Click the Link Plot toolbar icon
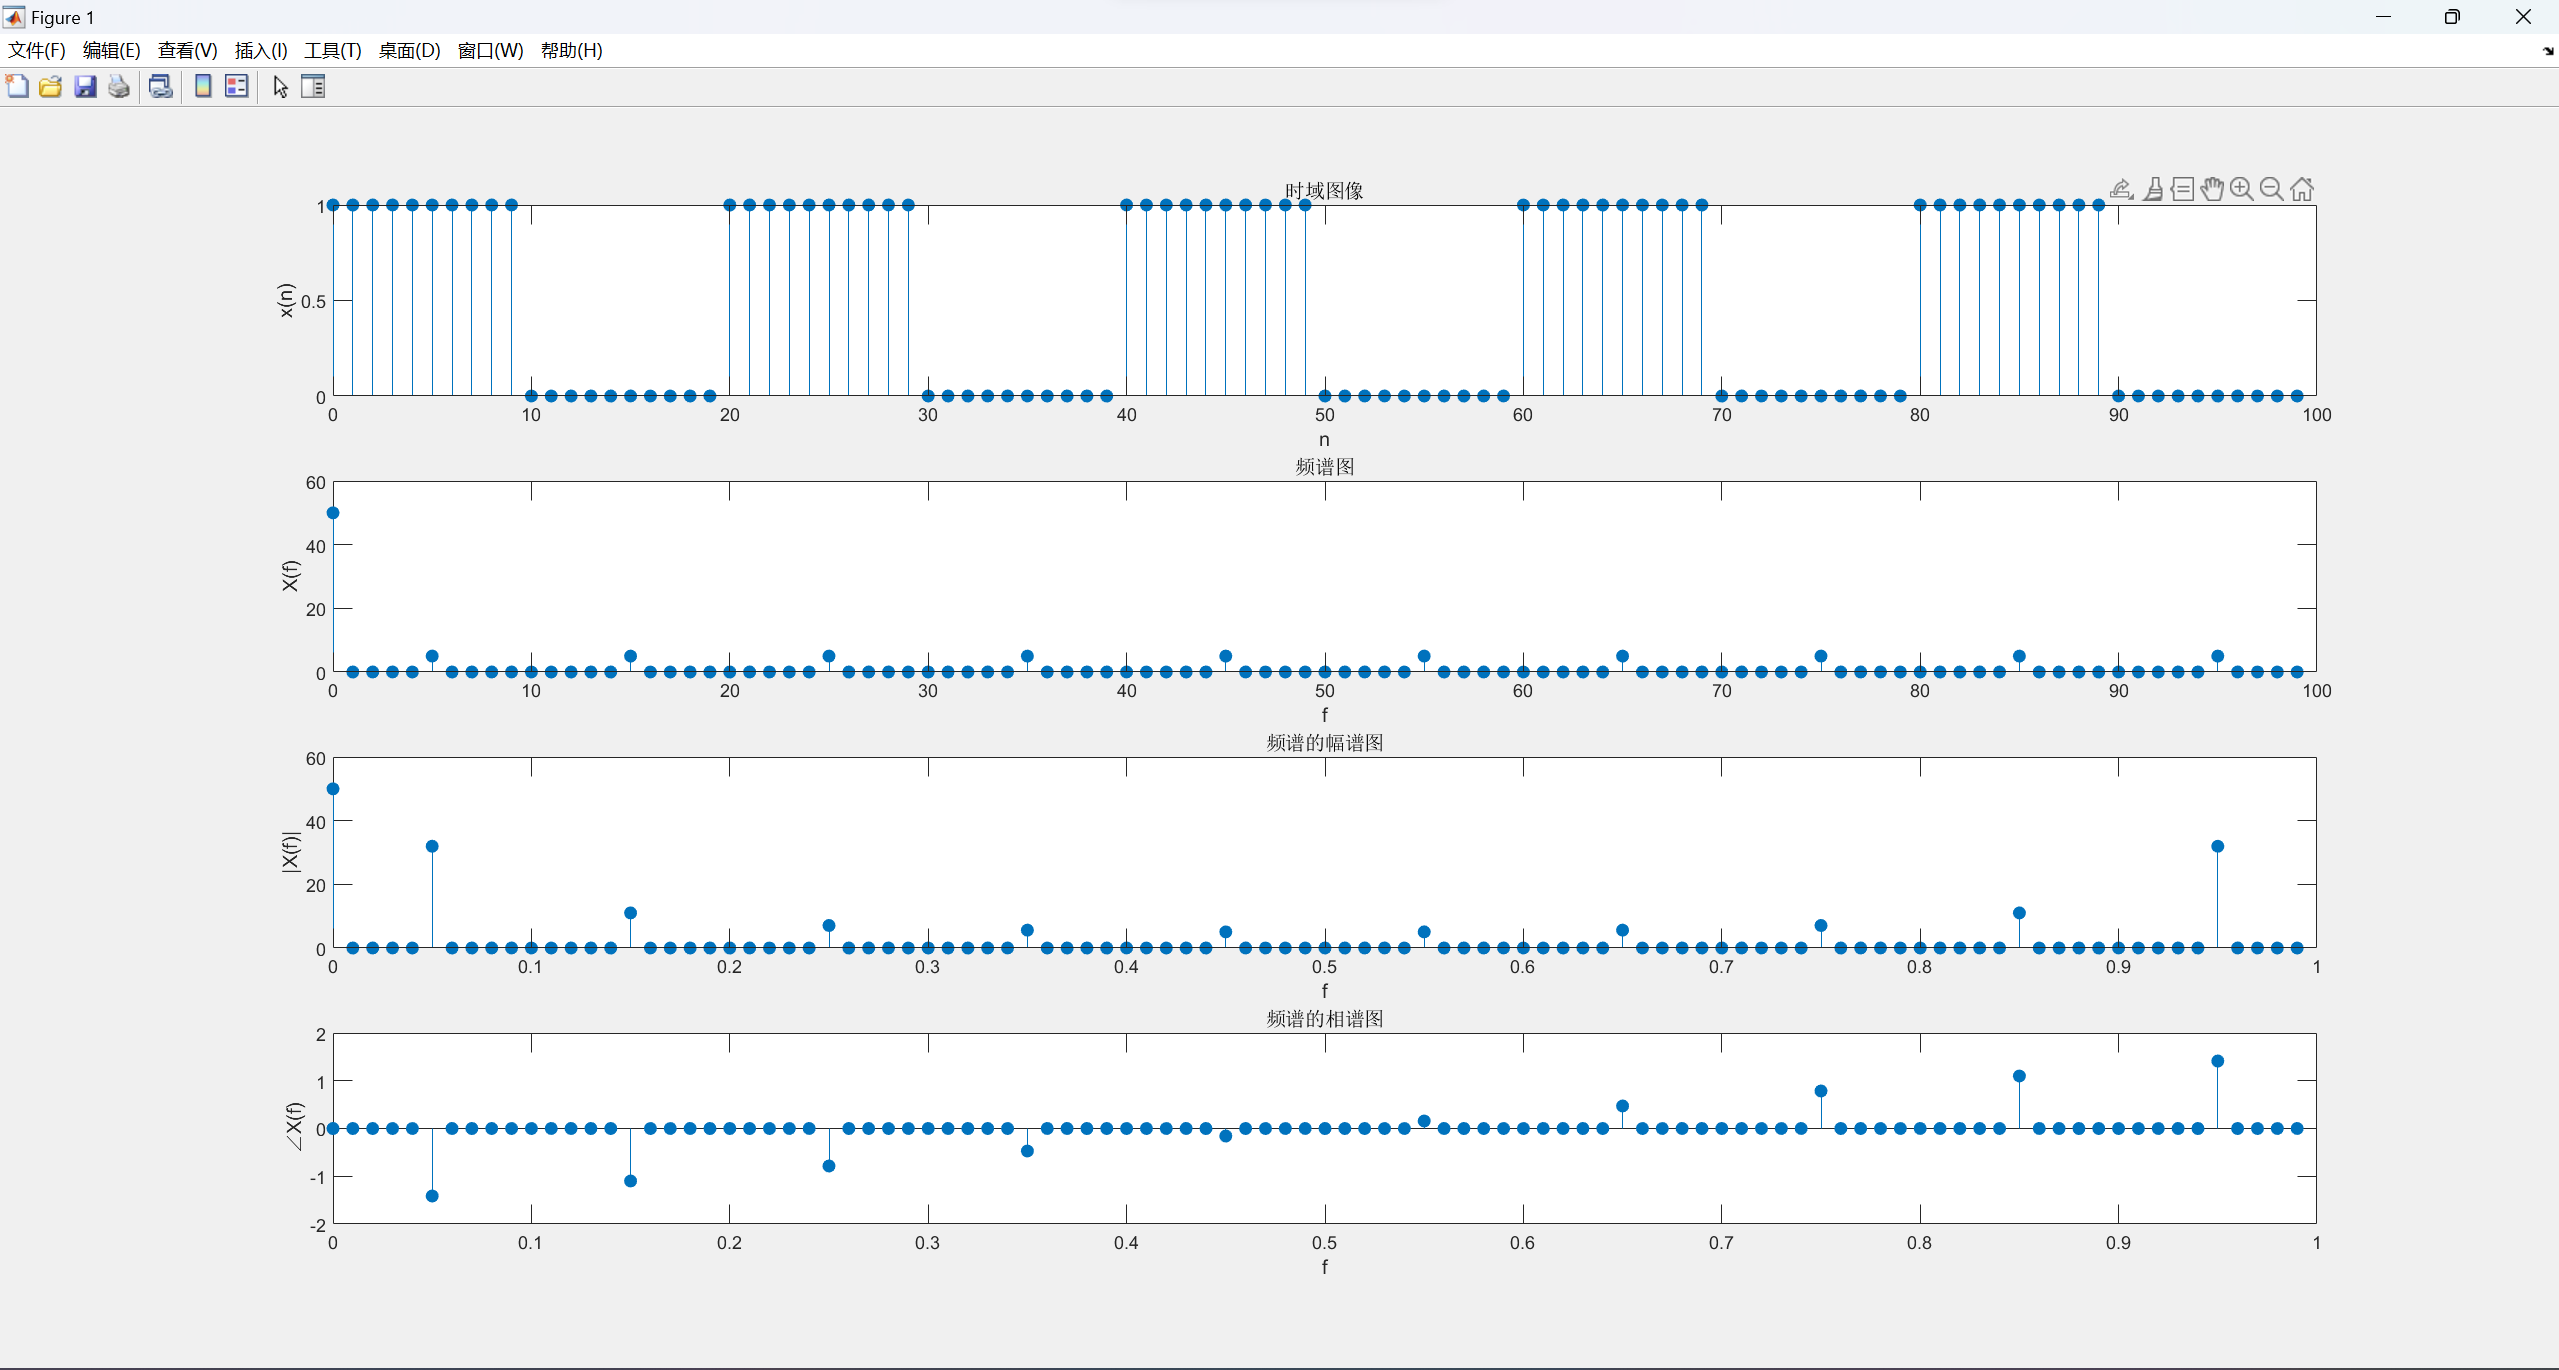This screenshot has height=1370, width=2559. 160,87
